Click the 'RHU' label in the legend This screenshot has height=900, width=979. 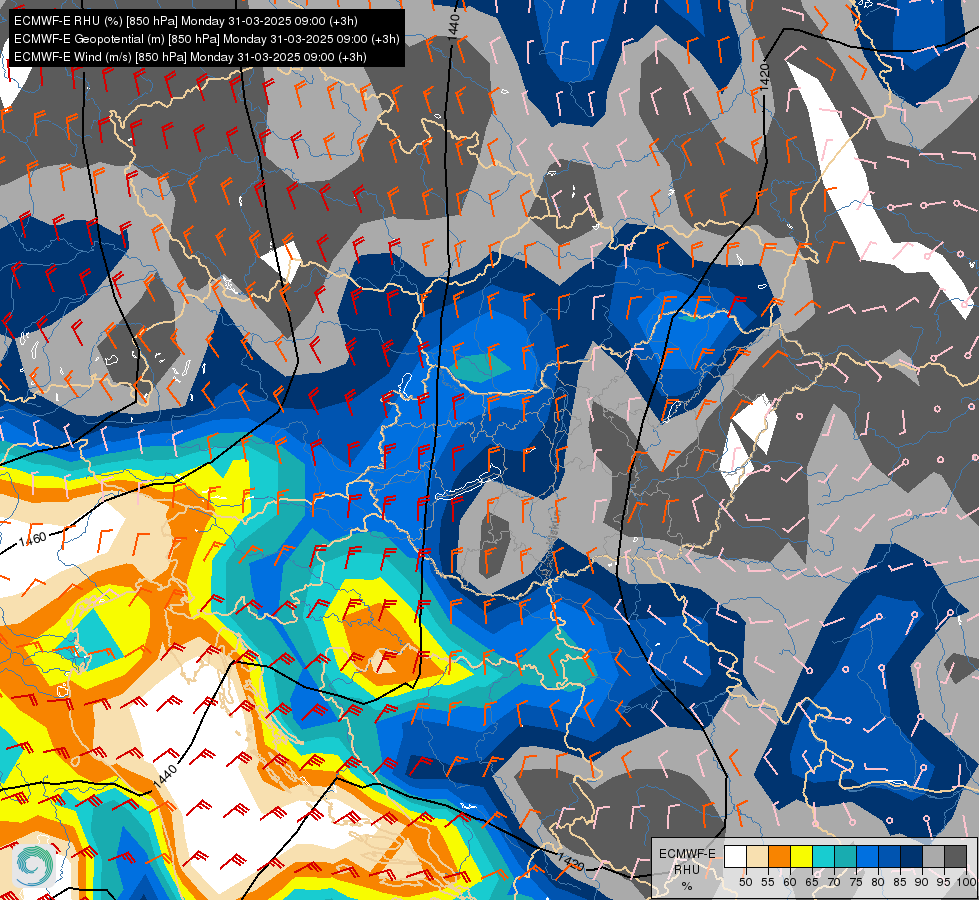(x=687, y=869)
